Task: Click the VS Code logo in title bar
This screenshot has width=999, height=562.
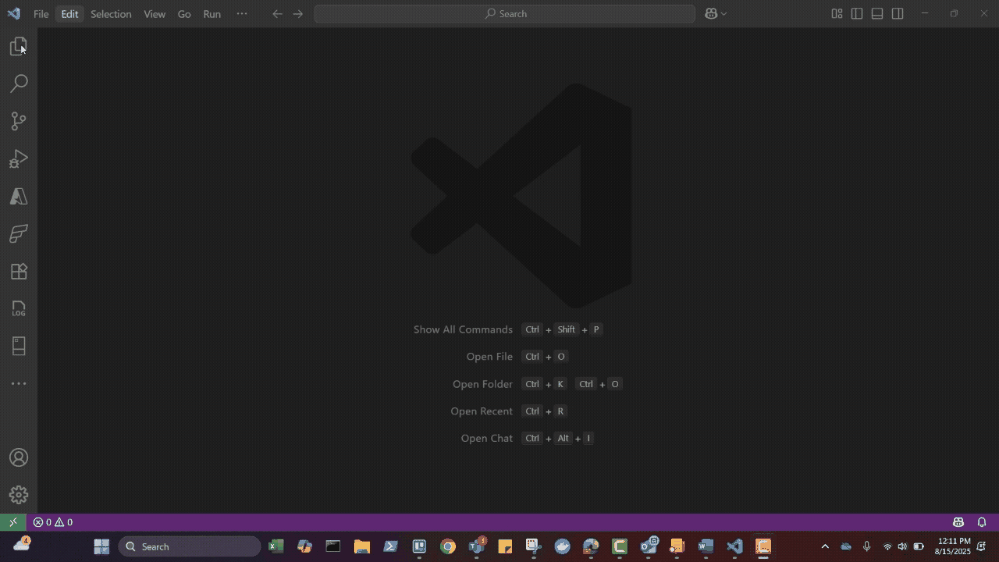Action: [13, 13]
